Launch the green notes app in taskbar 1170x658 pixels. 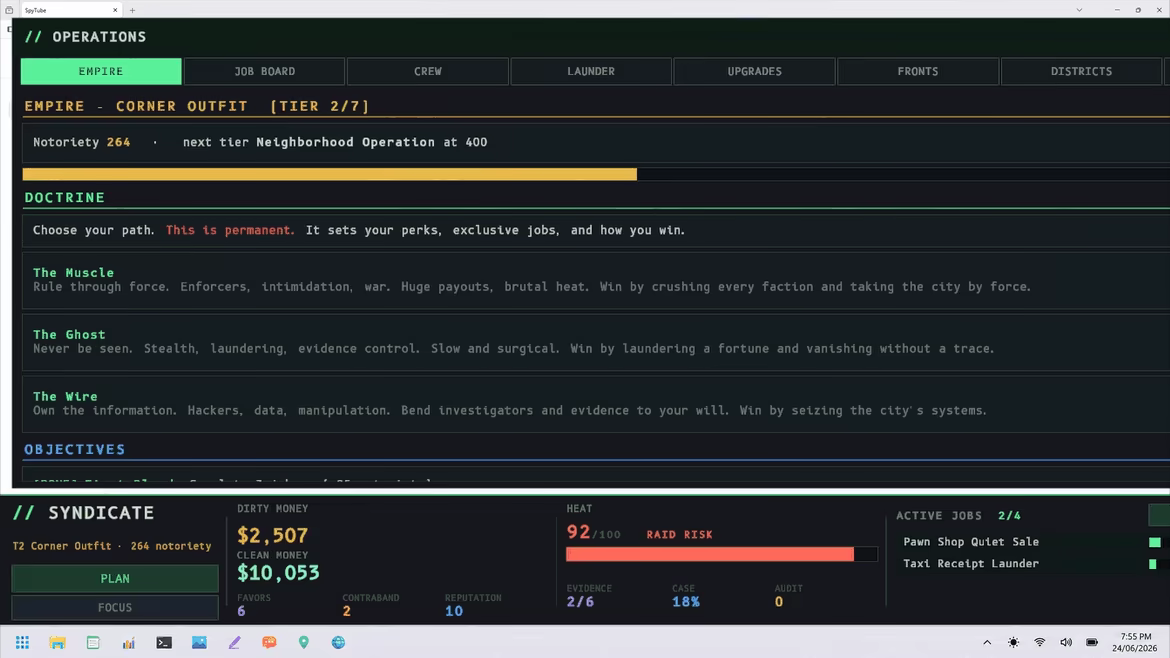(x=93, y=642)
